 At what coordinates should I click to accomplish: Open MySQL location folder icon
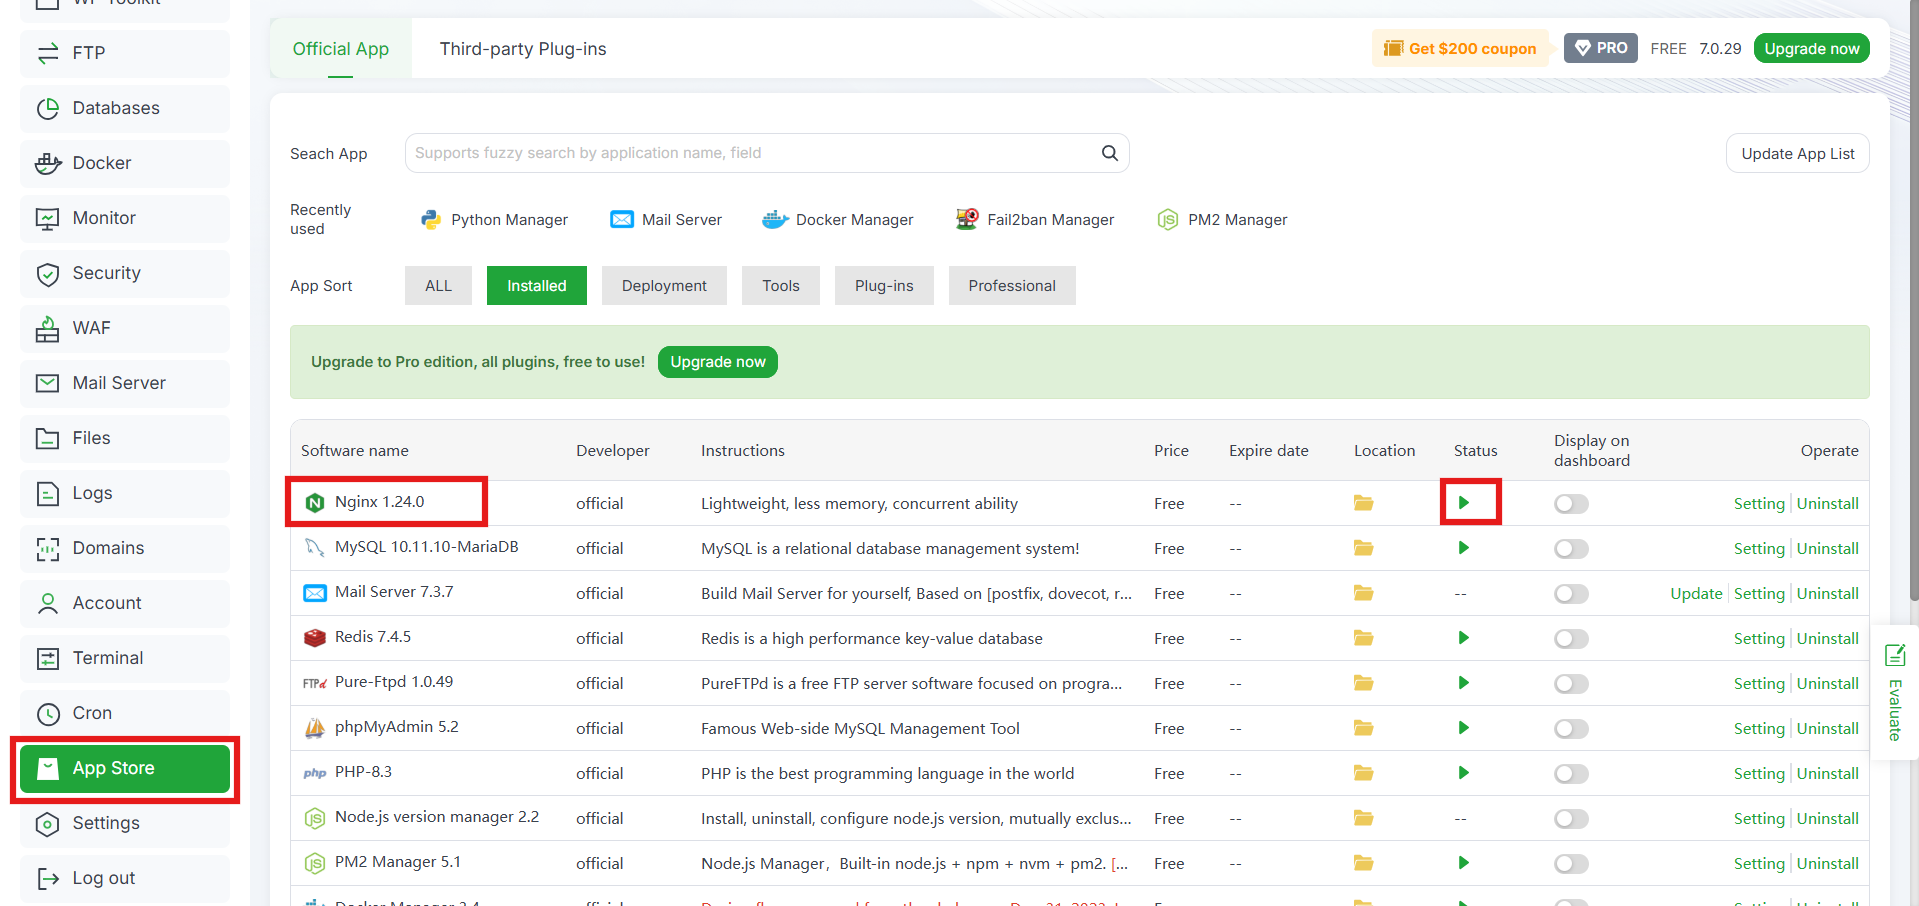tap(1363, 548)
